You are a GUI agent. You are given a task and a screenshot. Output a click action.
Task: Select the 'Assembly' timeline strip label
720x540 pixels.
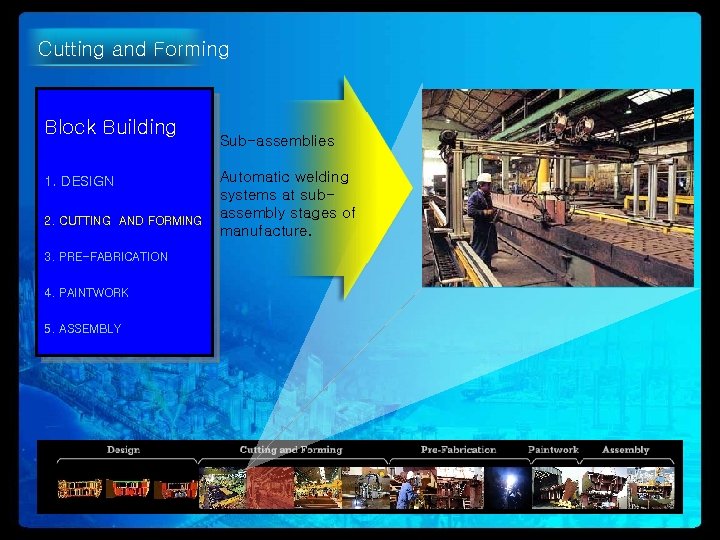[x=625, y=450]
